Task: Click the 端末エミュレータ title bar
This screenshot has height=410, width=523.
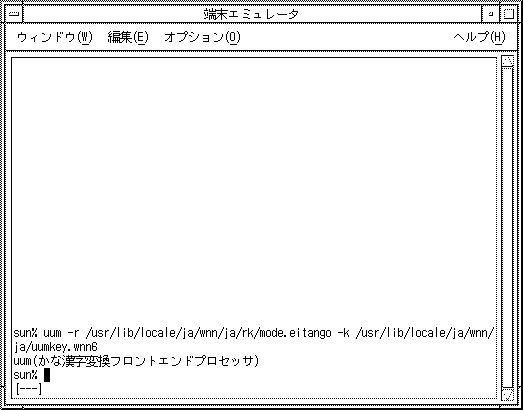Action: coord(252,14)
